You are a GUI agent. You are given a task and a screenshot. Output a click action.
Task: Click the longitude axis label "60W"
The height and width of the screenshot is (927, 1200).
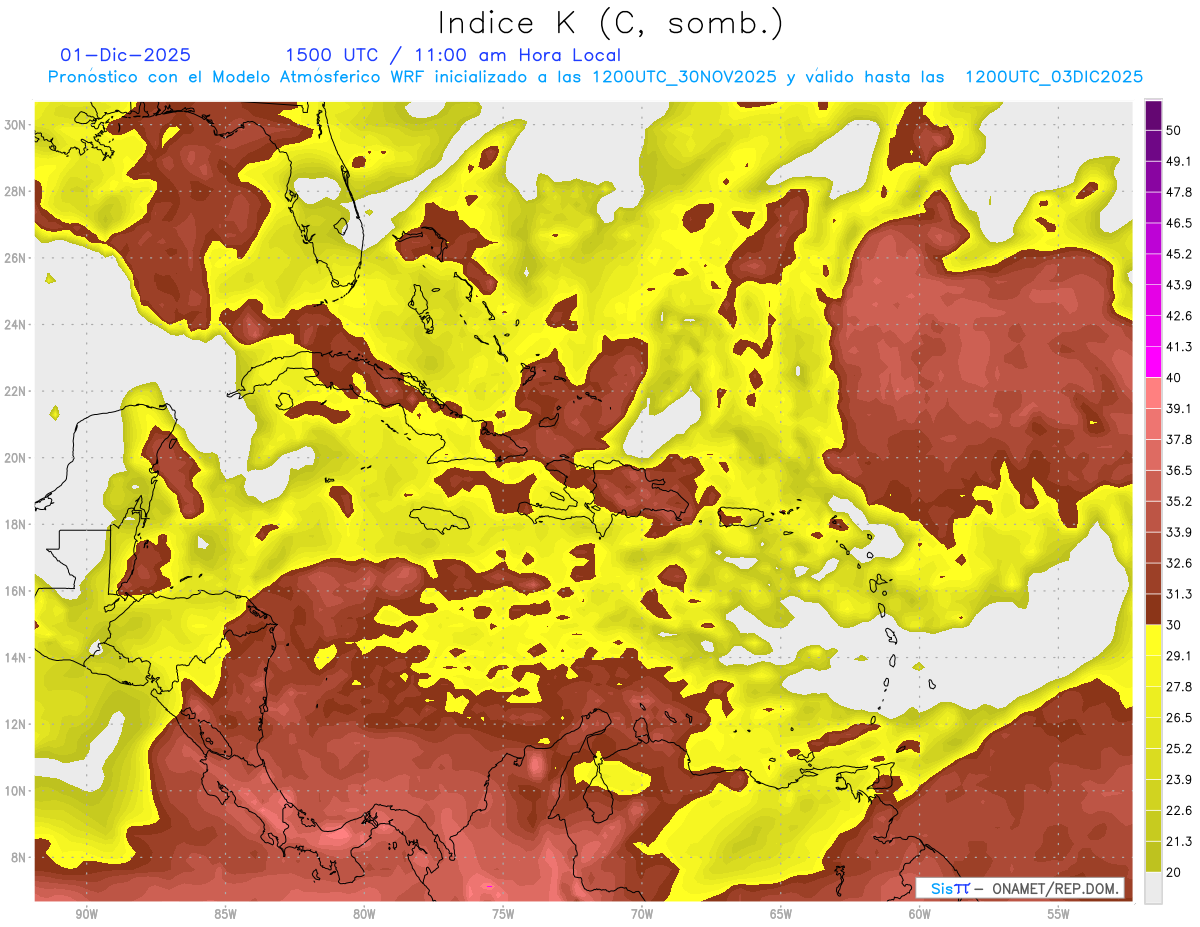(920, 914)
